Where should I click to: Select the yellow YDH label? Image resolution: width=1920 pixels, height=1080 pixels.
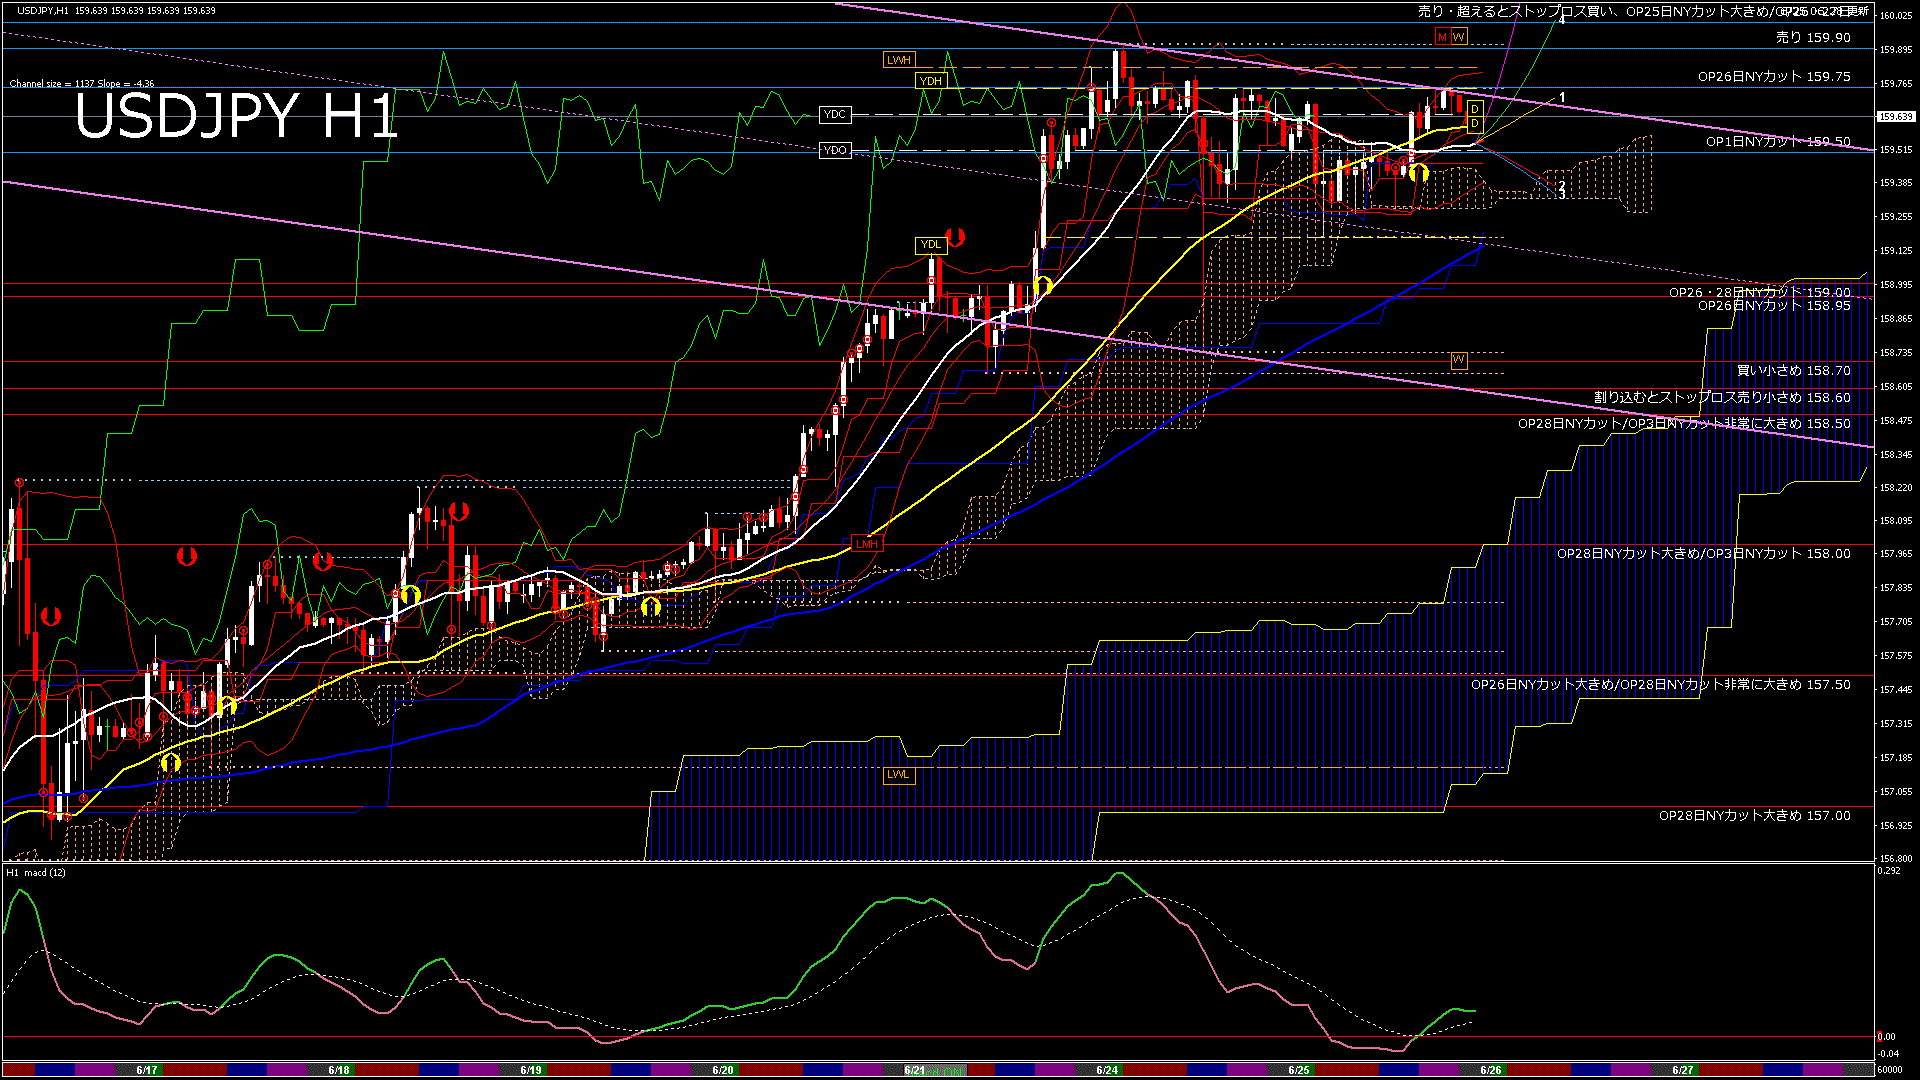point(931,81)
